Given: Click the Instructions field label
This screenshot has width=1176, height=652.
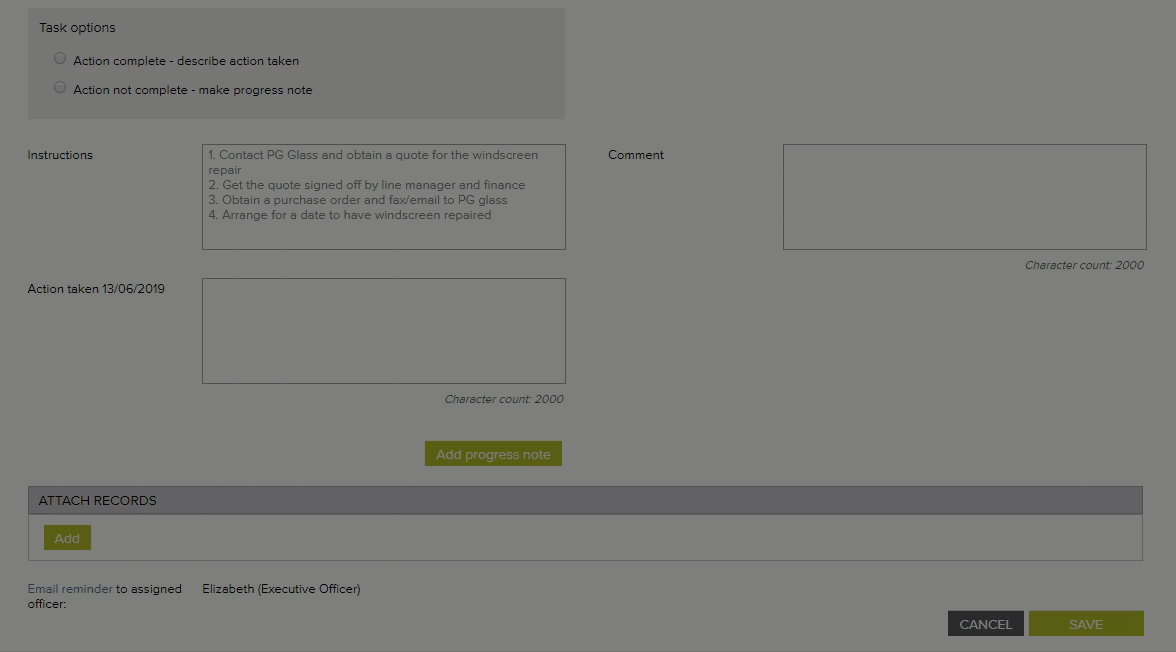Looking at the screenshot, I should pyautogui.click(x=60, y=155).
